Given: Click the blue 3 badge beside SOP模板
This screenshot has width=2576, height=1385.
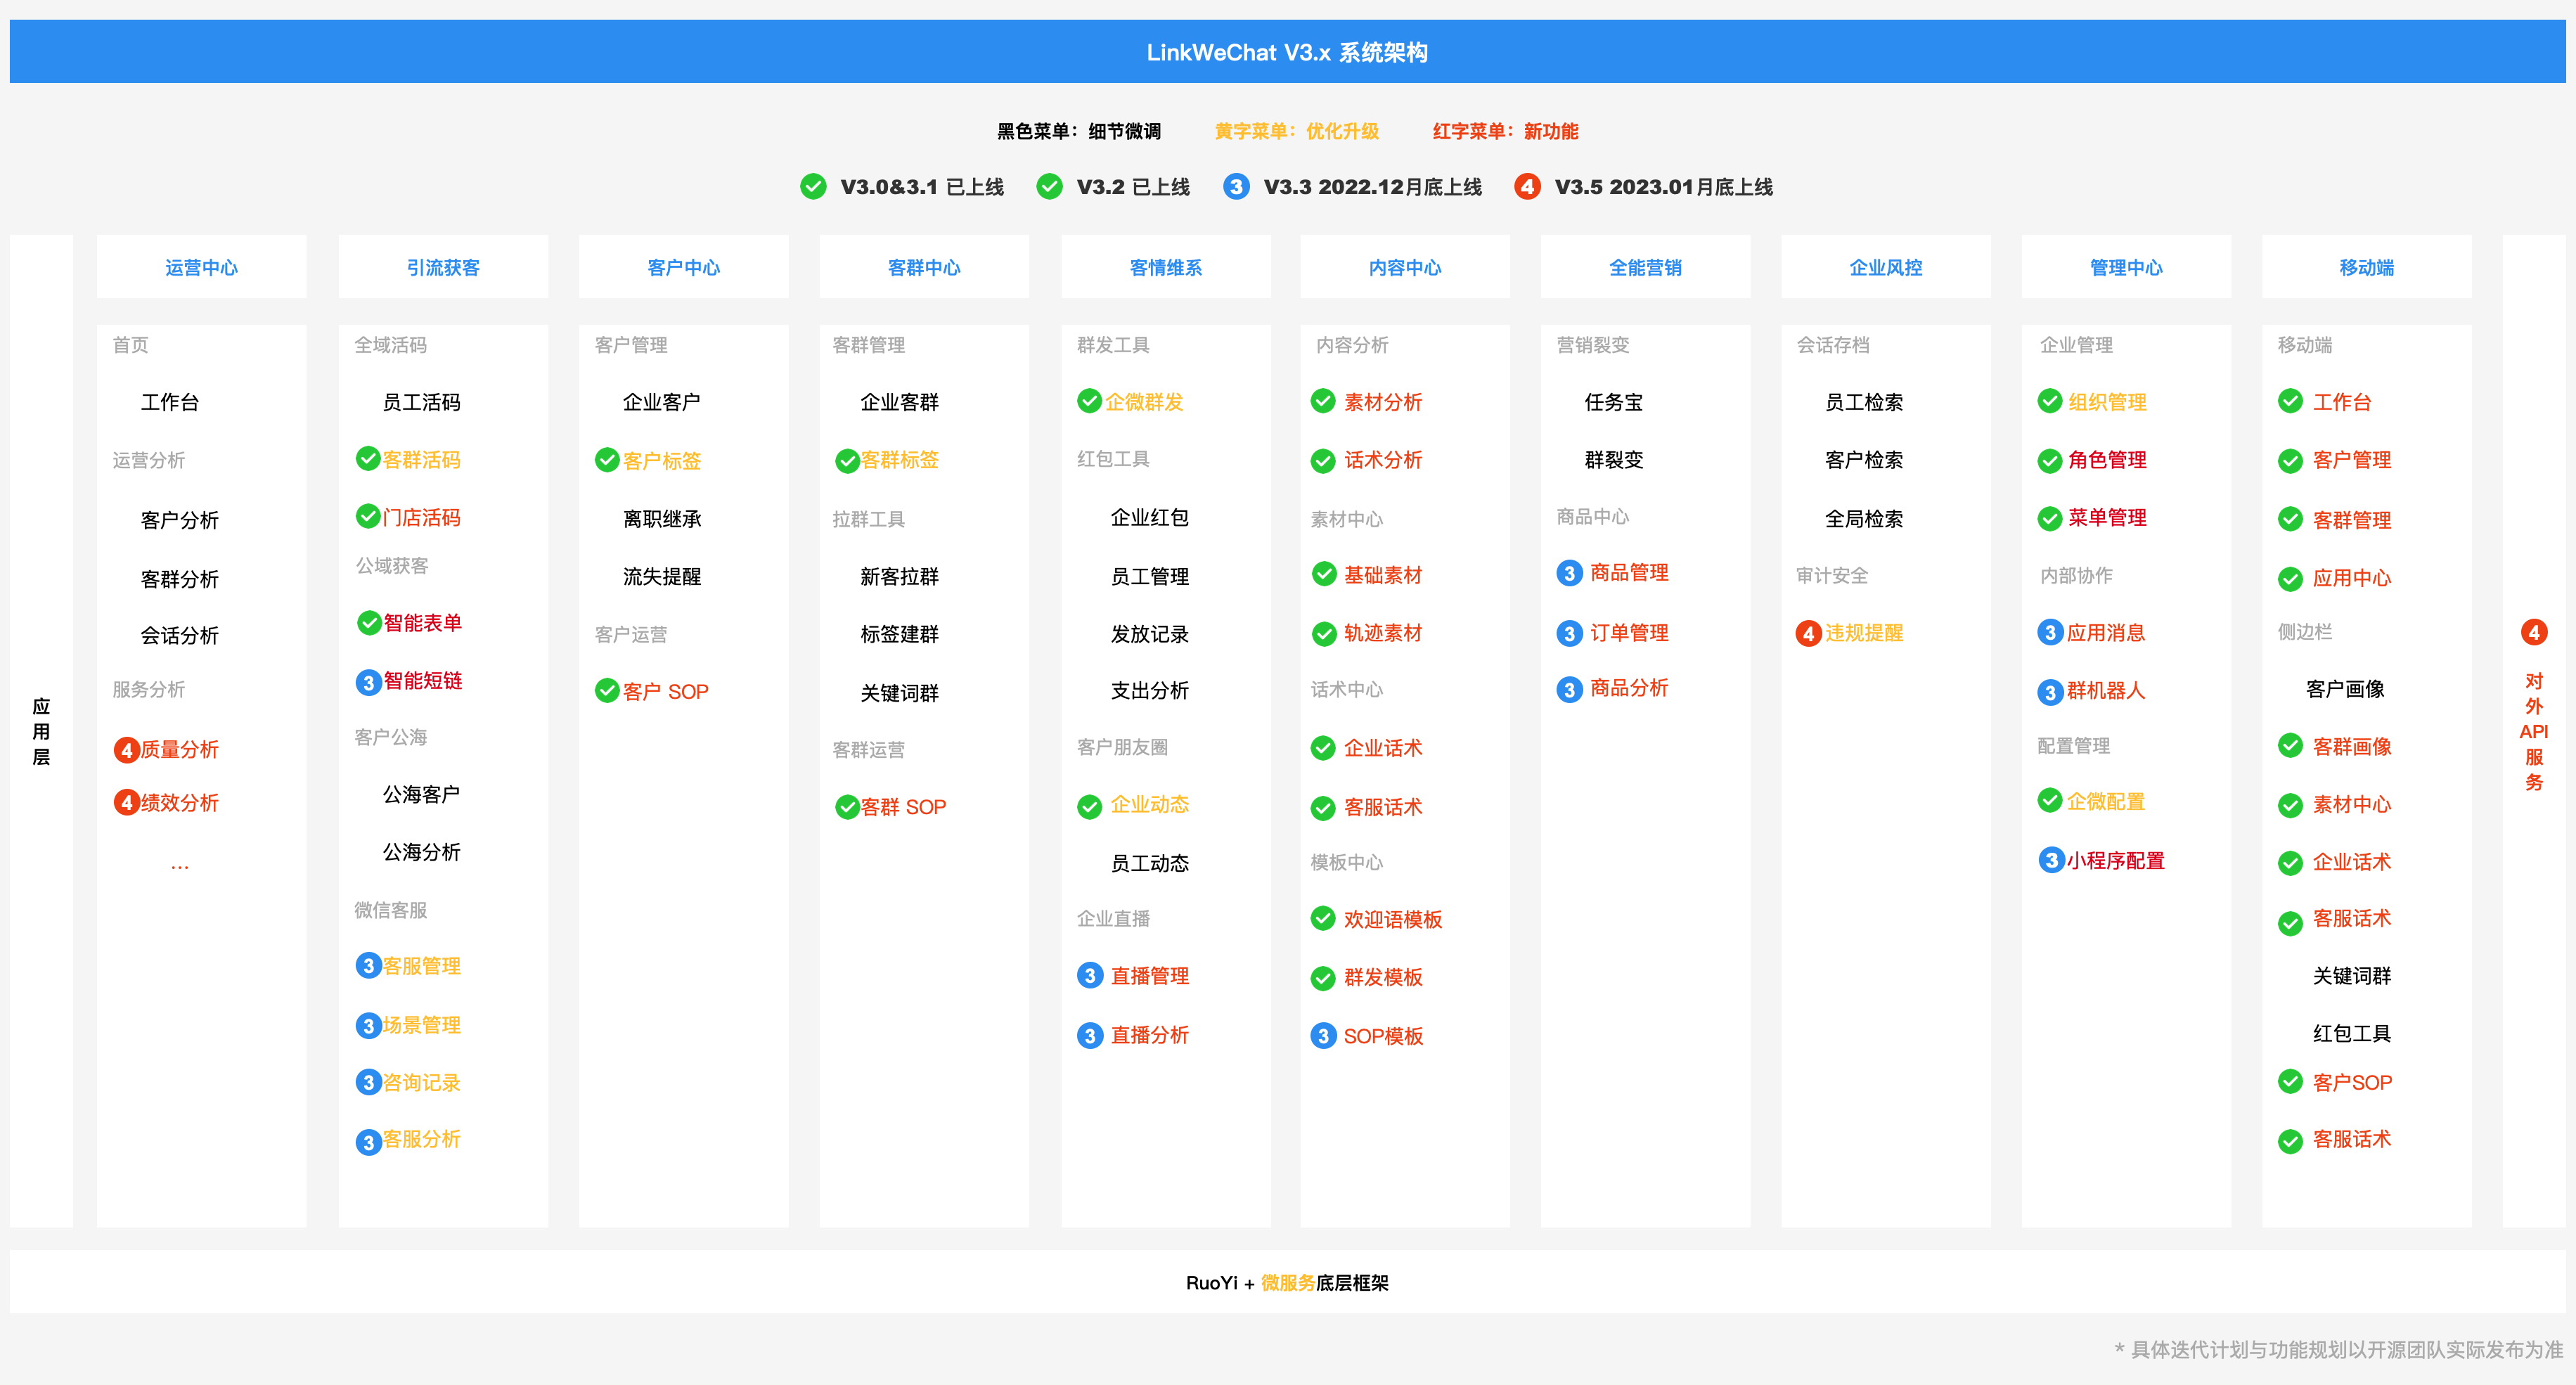Looking at the screenshot, I should pyautogui.click(x=1323, y=1036).
